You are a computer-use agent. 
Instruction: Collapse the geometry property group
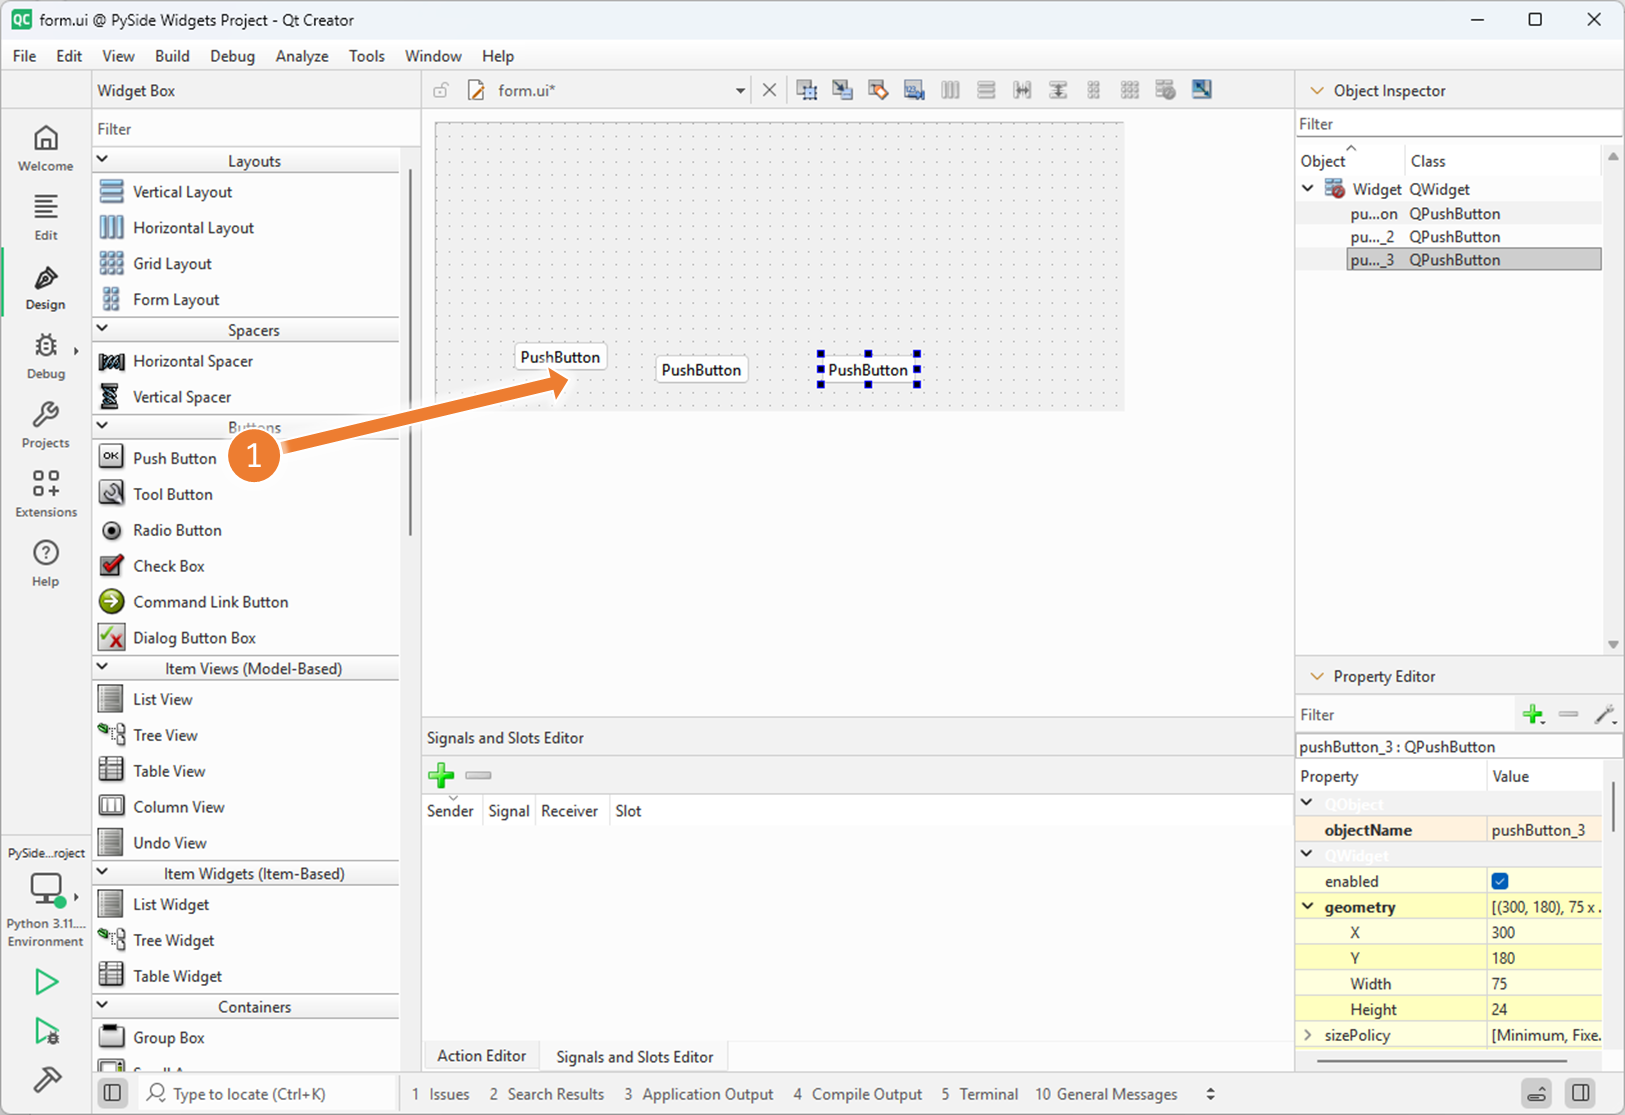click(1308, 906)
